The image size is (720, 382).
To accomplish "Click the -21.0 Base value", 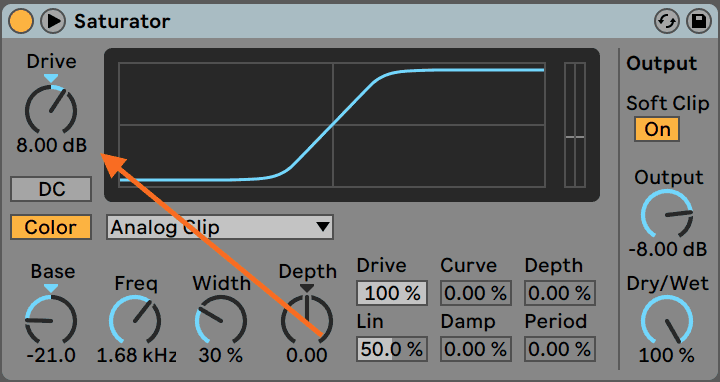I will click(x=51, y=355).
